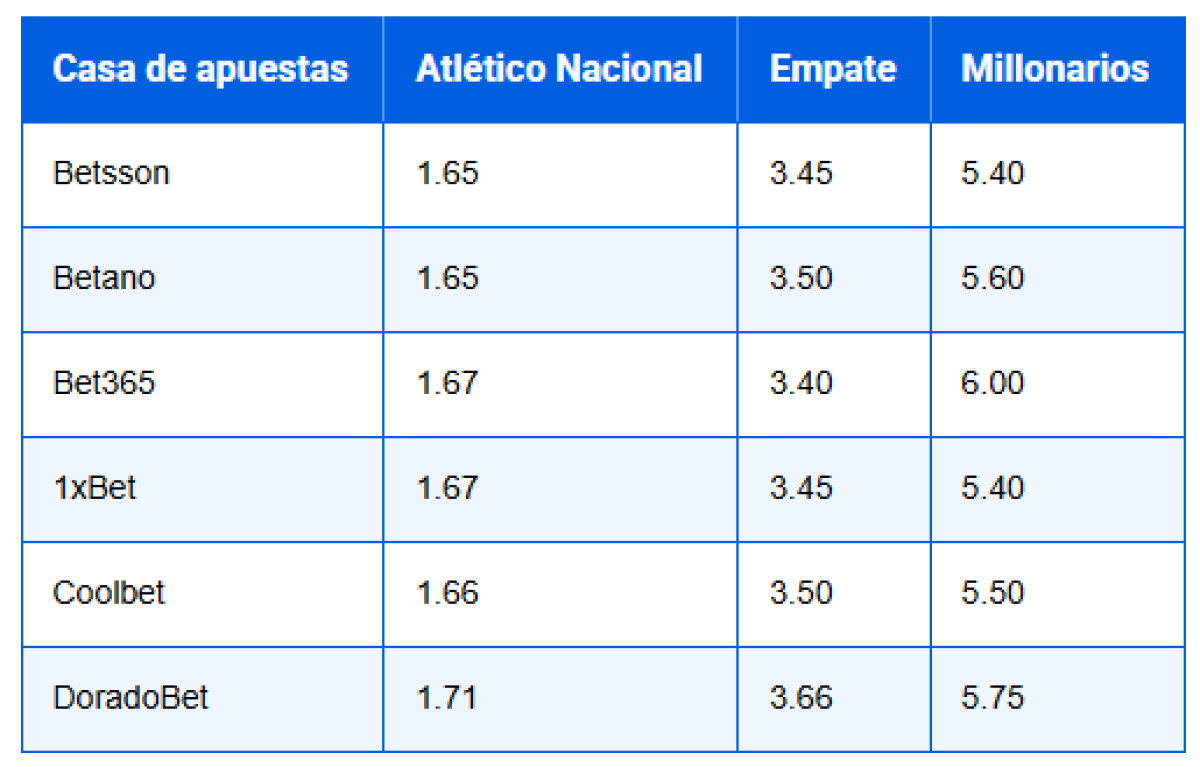Click Betsson's Atlético Nacional odds 1.65

coord(448,174)
